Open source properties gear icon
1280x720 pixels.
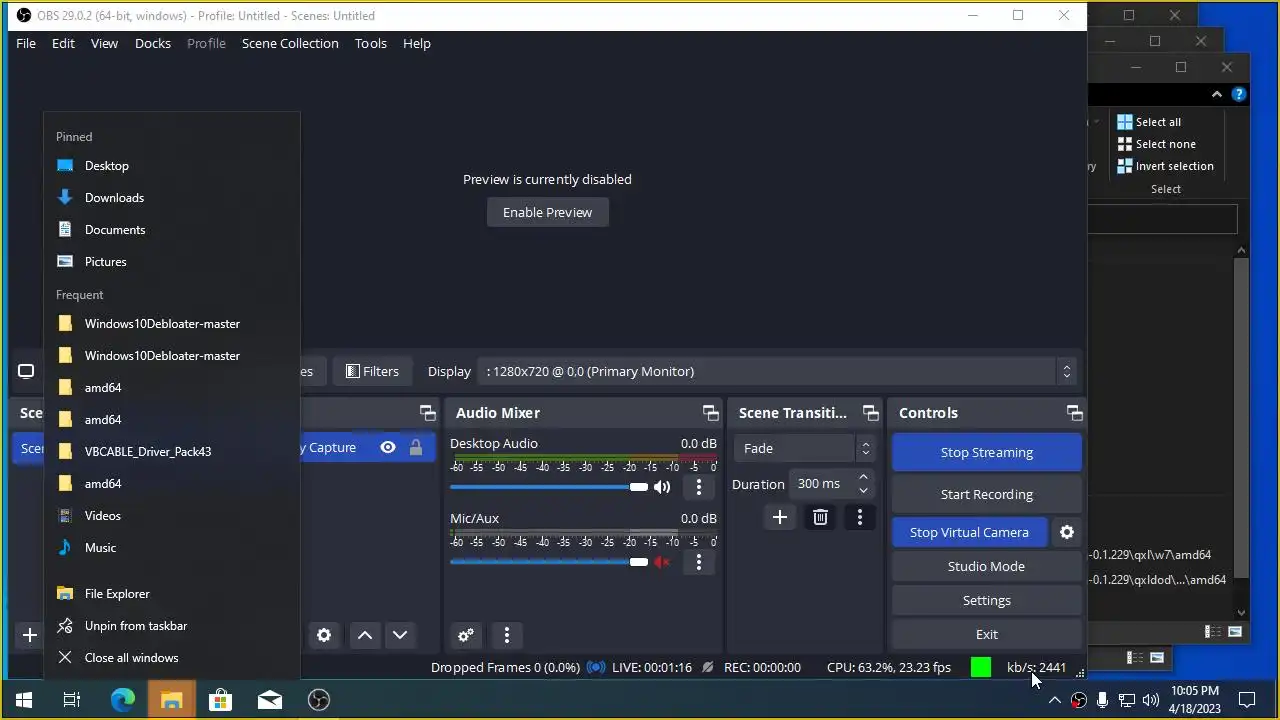324,635
